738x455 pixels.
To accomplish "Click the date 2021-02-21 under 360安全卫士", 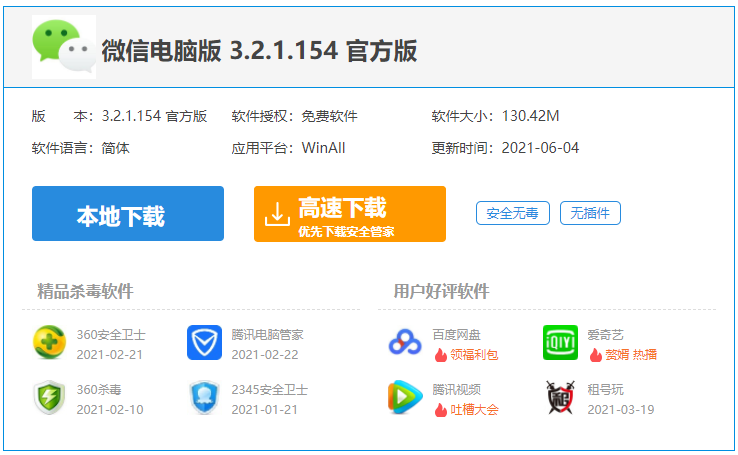I will click(110, 355).
